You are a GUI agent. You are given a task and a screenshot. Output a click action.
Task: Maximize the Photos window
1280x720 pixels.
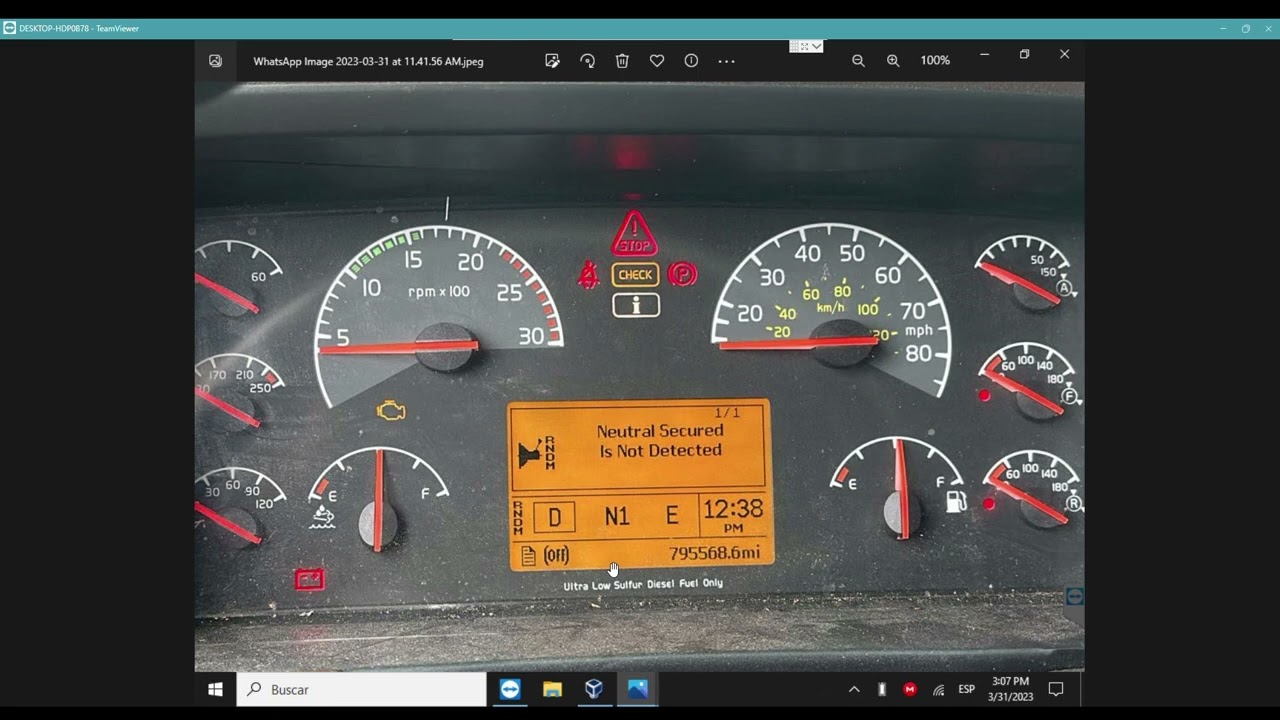click(x=1024, y=54)
